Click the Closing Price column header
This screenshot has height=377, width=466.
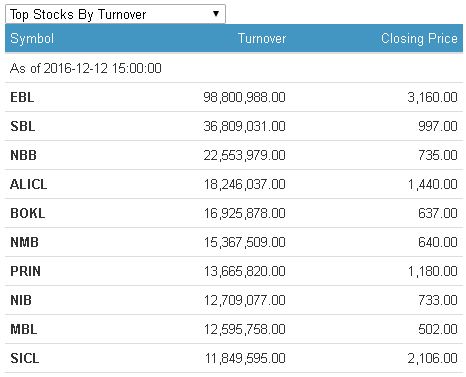(x=419, y=38)
